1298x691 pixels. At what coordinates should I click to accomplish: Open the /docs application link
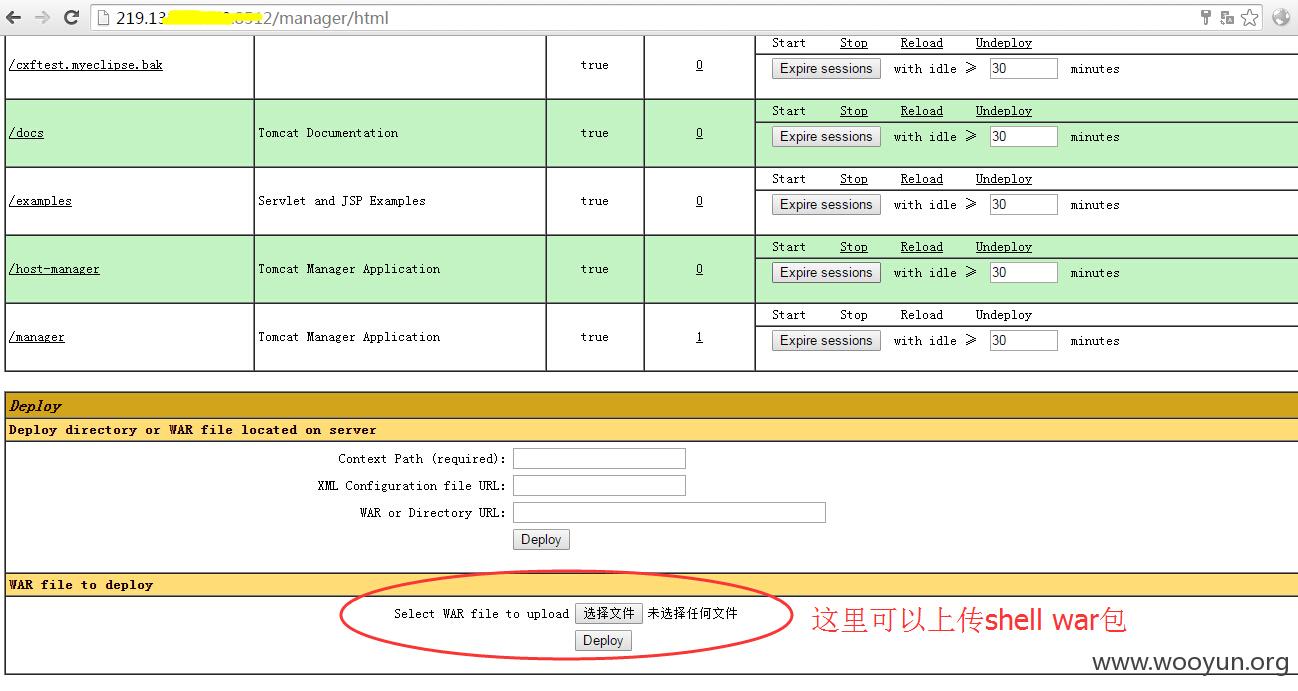(x=27, y=133)
